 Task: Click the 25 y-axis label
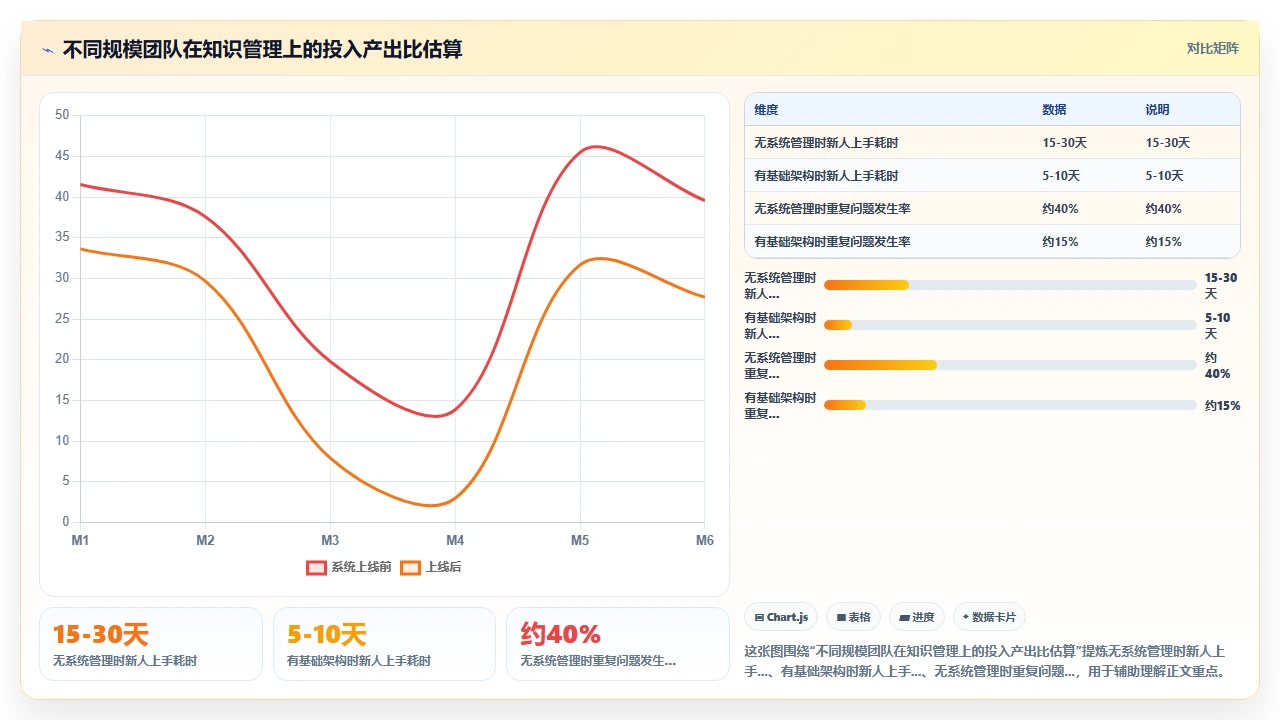62,318
